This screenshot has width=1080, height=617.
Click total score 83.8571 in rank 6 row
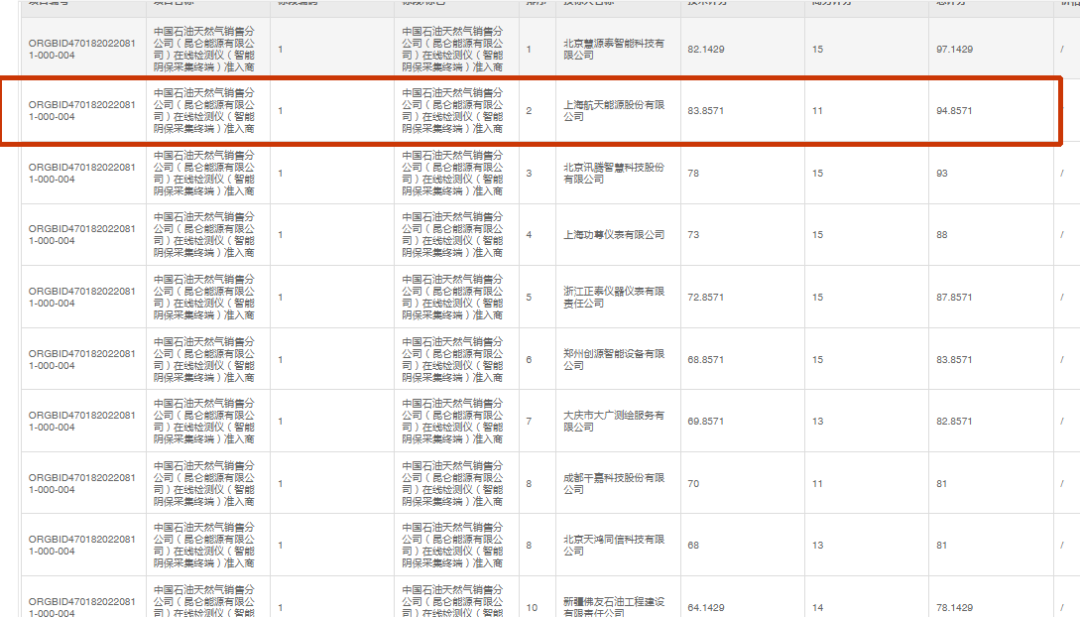pos(954,359)
